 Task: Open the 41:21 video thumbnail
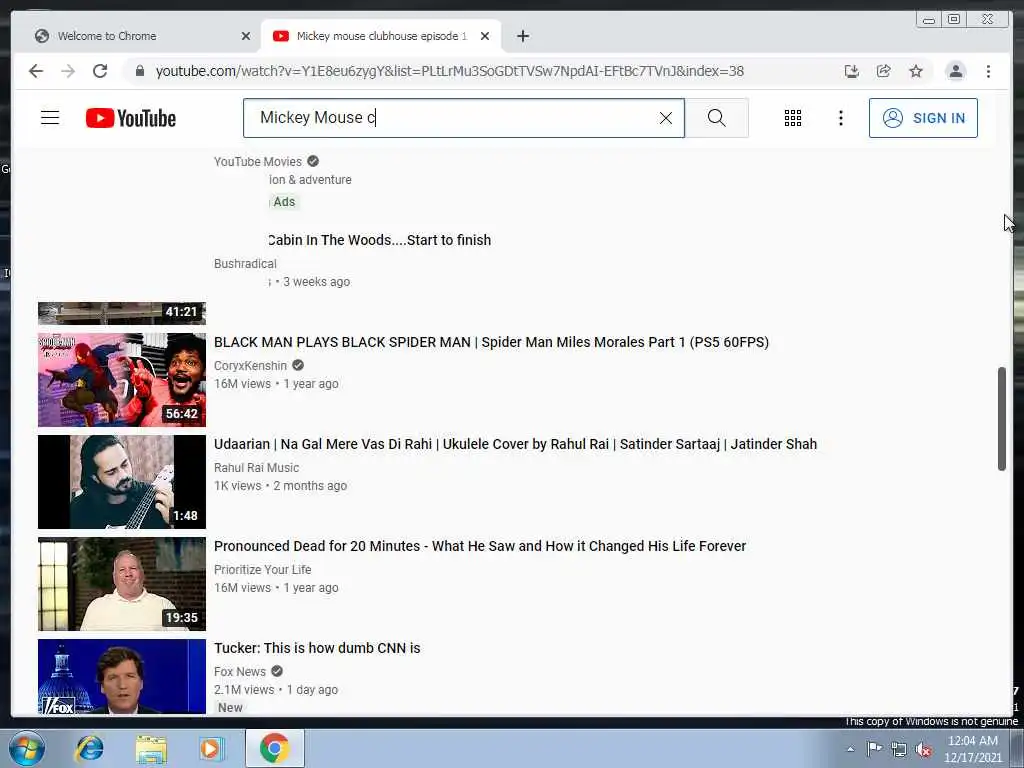coord(121,313)
